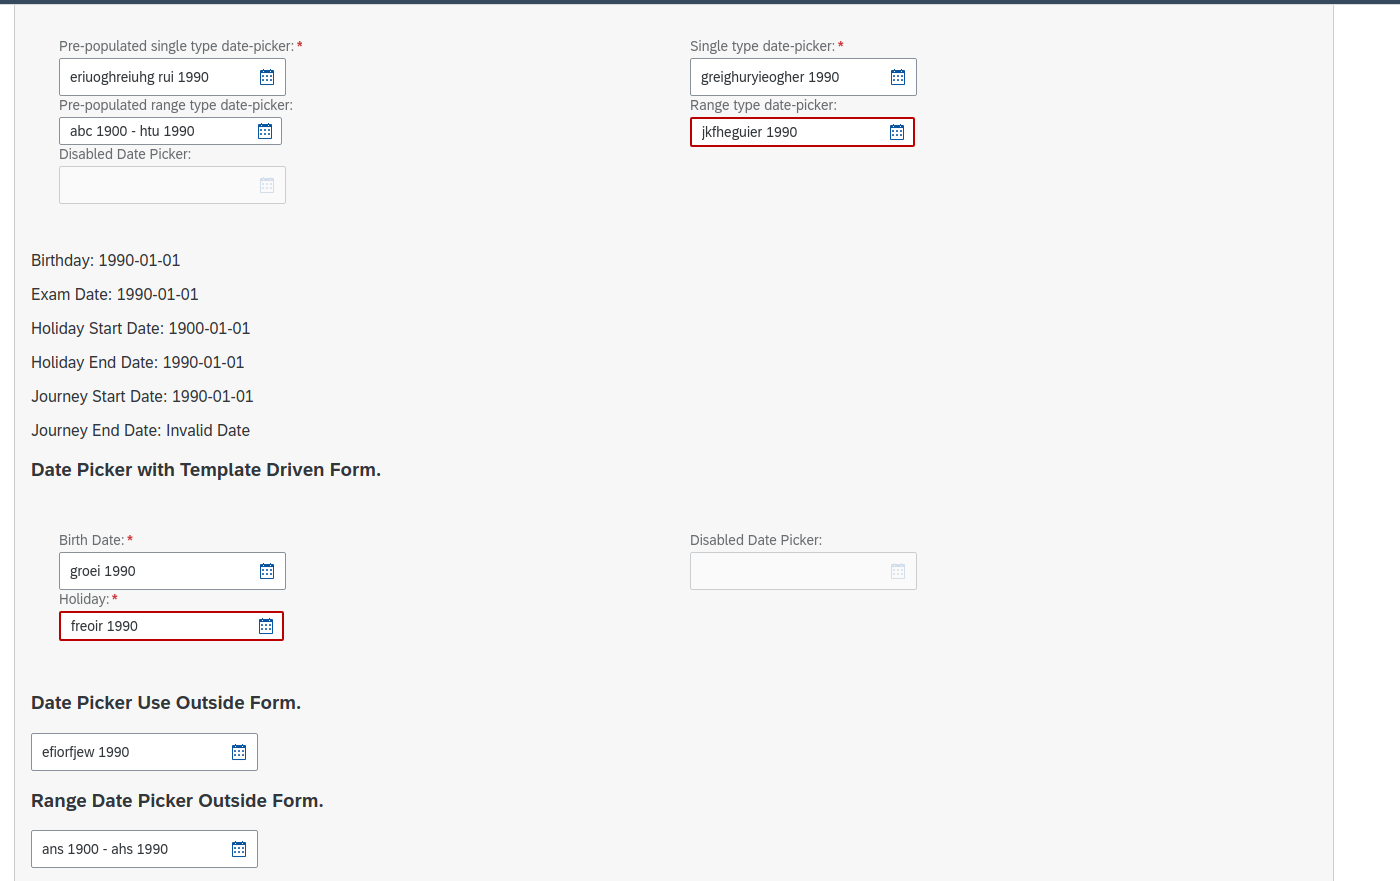Click the top Disabled Date Picker calendar icon
This screenshot has width=1400, height=881.
(266, 184)
